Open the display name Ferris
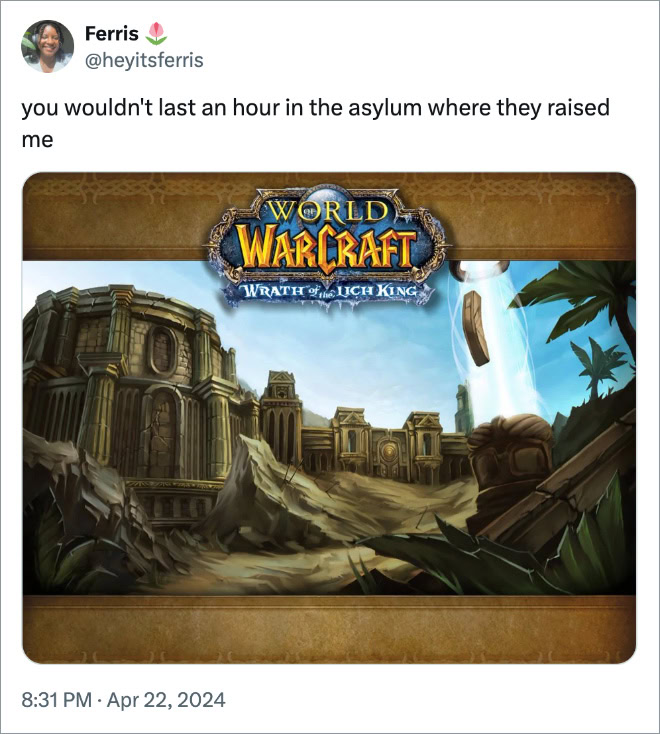The width and height of the screenshot is (660, 734). [111, 34]
